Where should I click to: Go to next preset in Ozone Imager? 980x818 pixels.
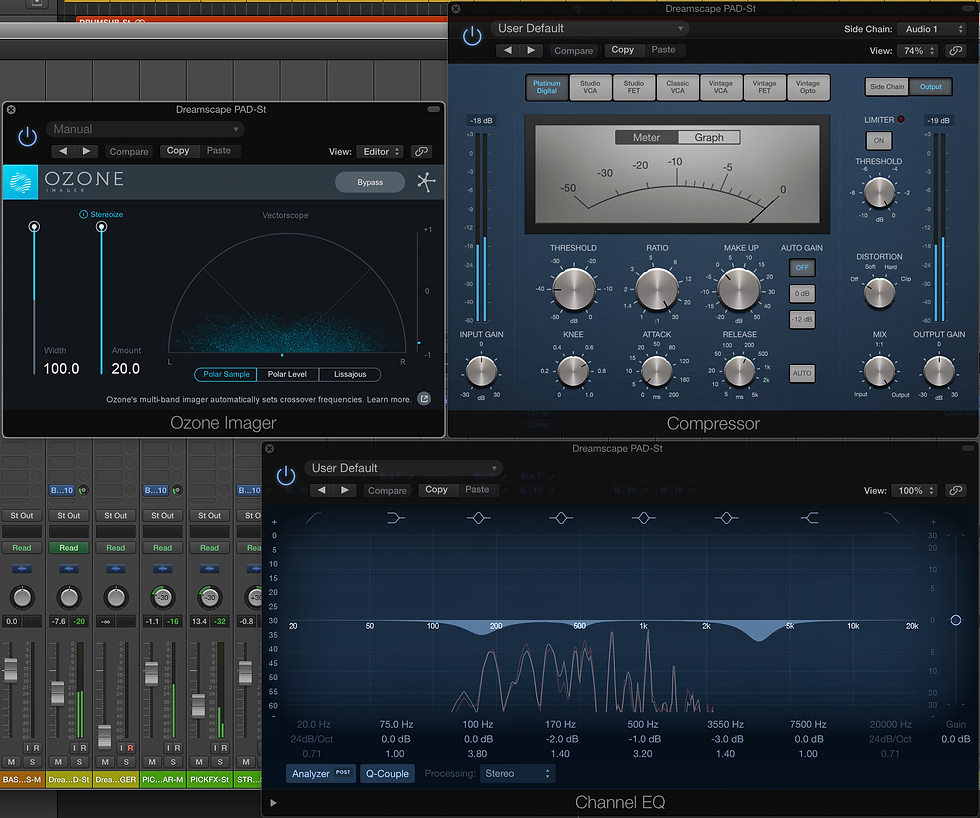click(x=86, y=151)
